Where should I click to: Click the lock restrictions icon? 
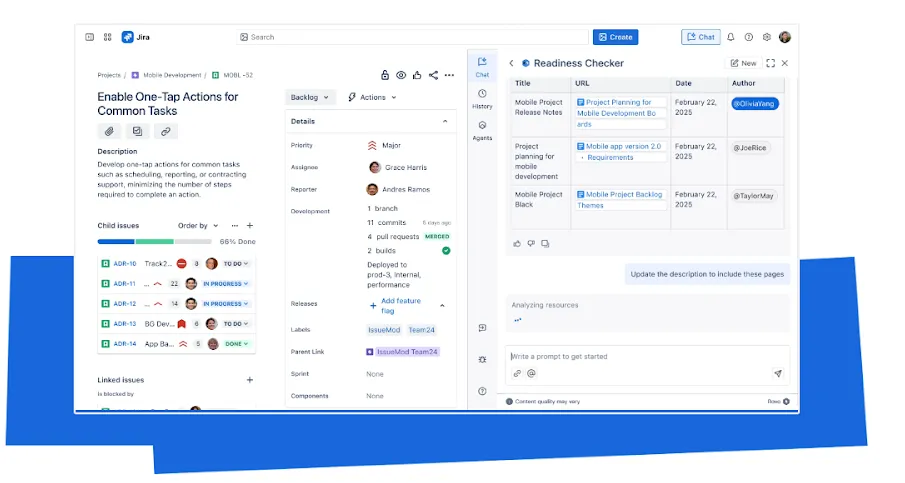(x=385, y=75)
